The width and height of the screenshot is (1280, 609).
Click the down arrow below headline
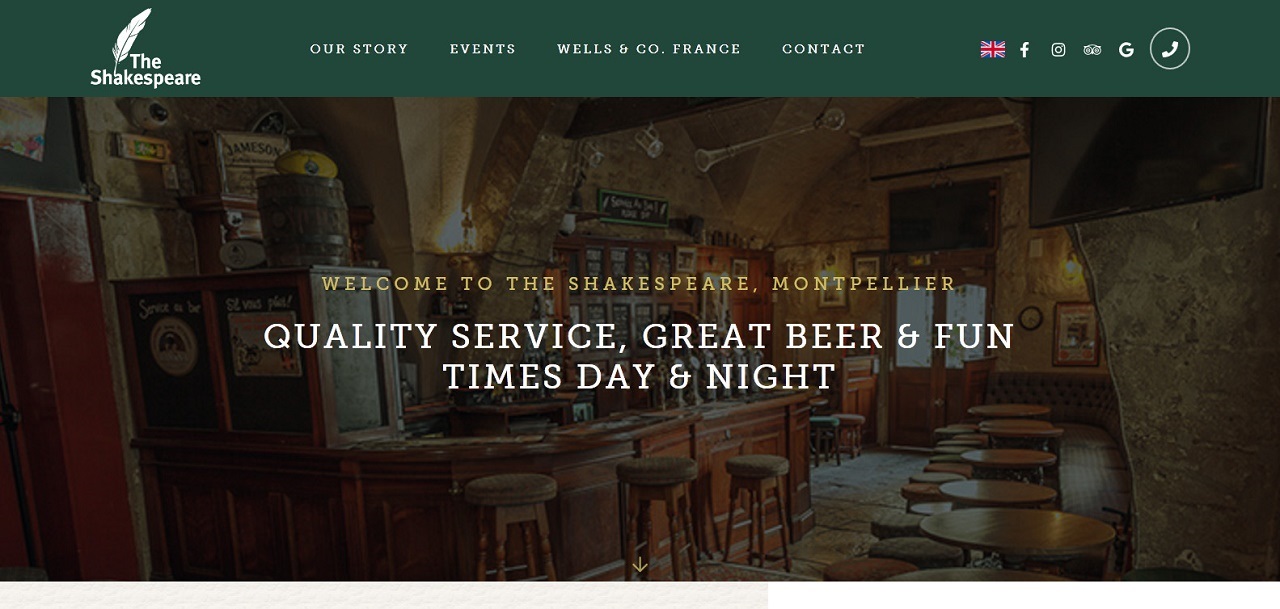pyautogui.click(x=640, y=565)
